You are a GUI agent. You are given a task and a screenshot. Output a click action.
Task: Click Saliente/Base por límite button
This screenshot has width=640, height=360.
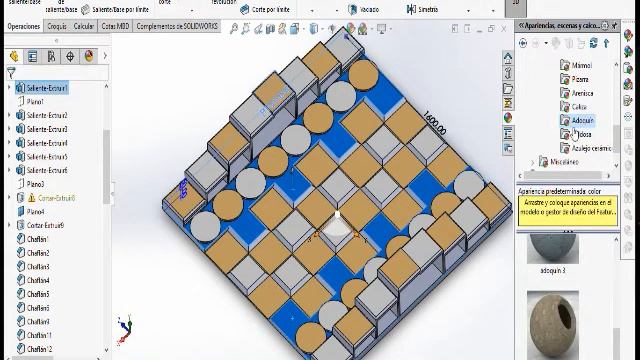point(115,9)
